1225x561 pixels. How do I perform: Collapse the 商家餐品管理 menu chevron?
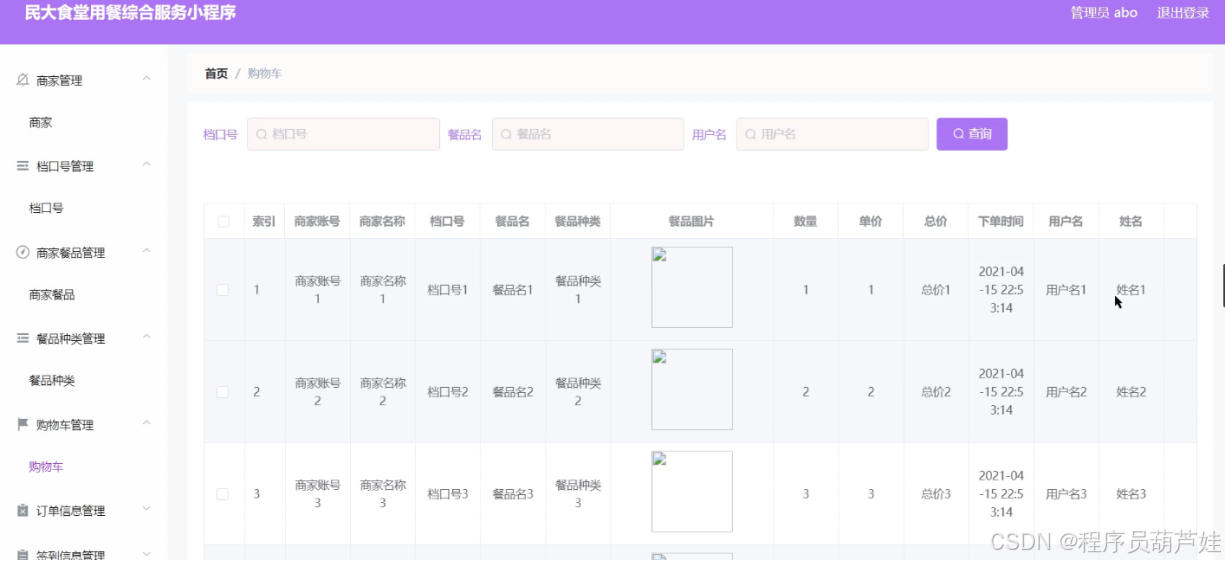pos(147,251)
